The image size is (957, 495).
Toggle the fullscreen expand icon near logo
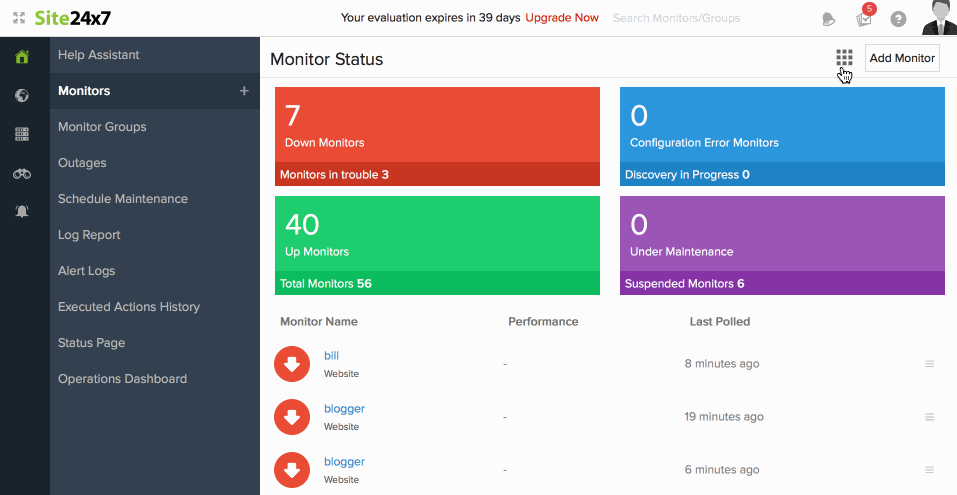18,18
